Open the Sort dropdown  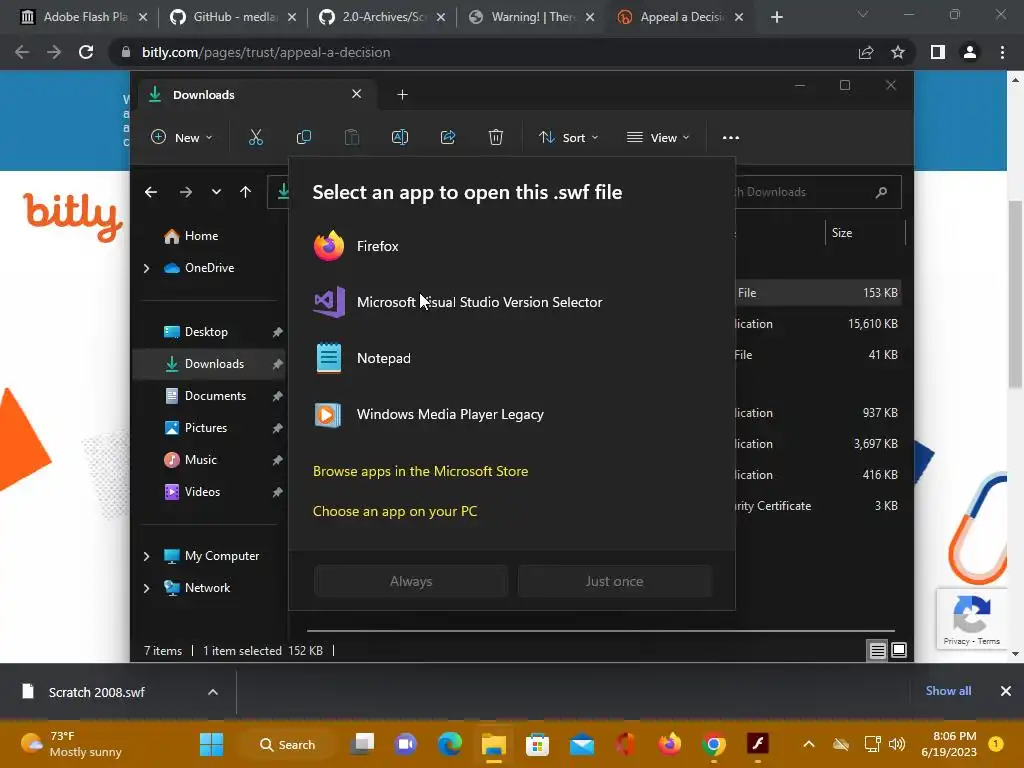pos(568,137)
